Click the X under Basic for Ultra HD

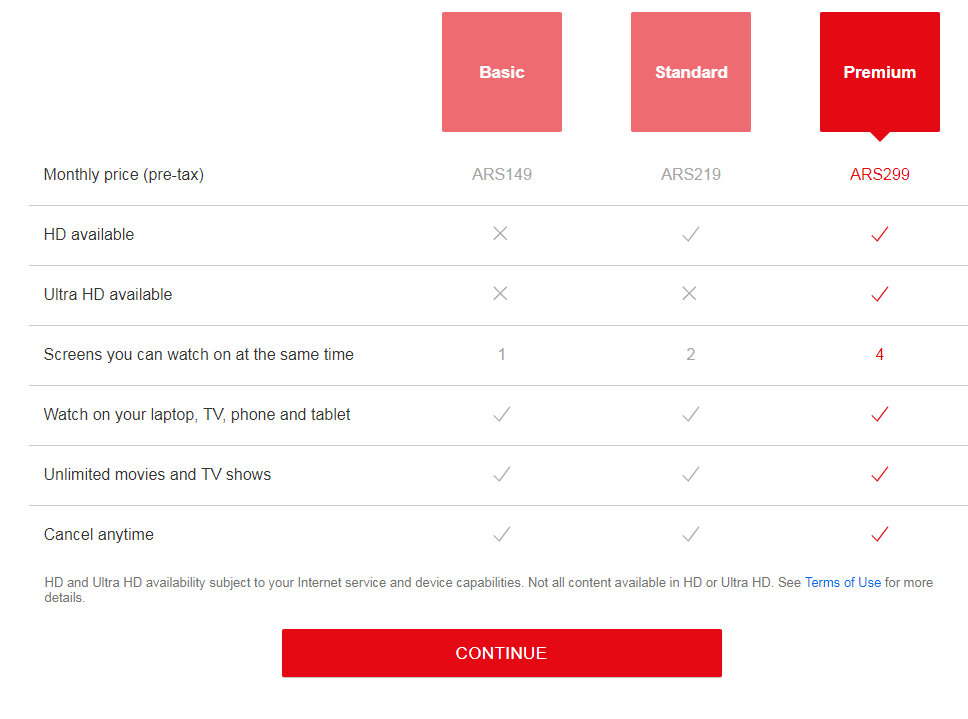pyautogui.click(x=501, y=294)
